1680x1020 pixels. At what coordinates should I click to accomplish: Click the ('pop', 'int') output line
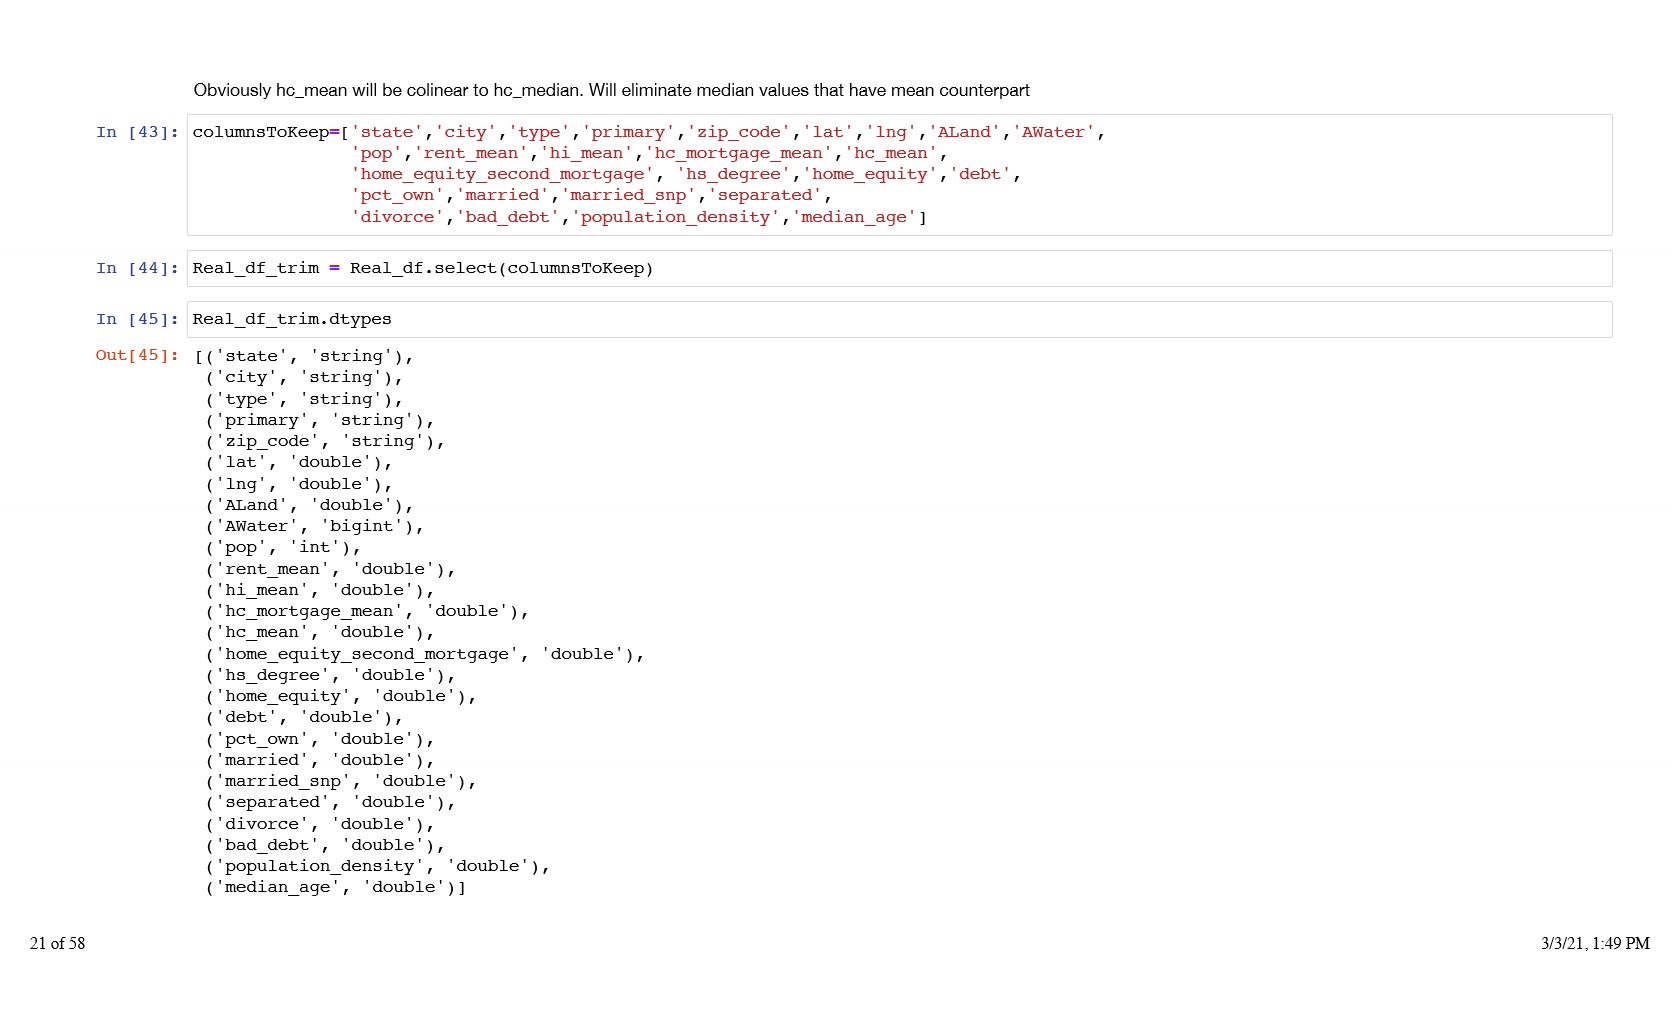(x=282, y=547)
